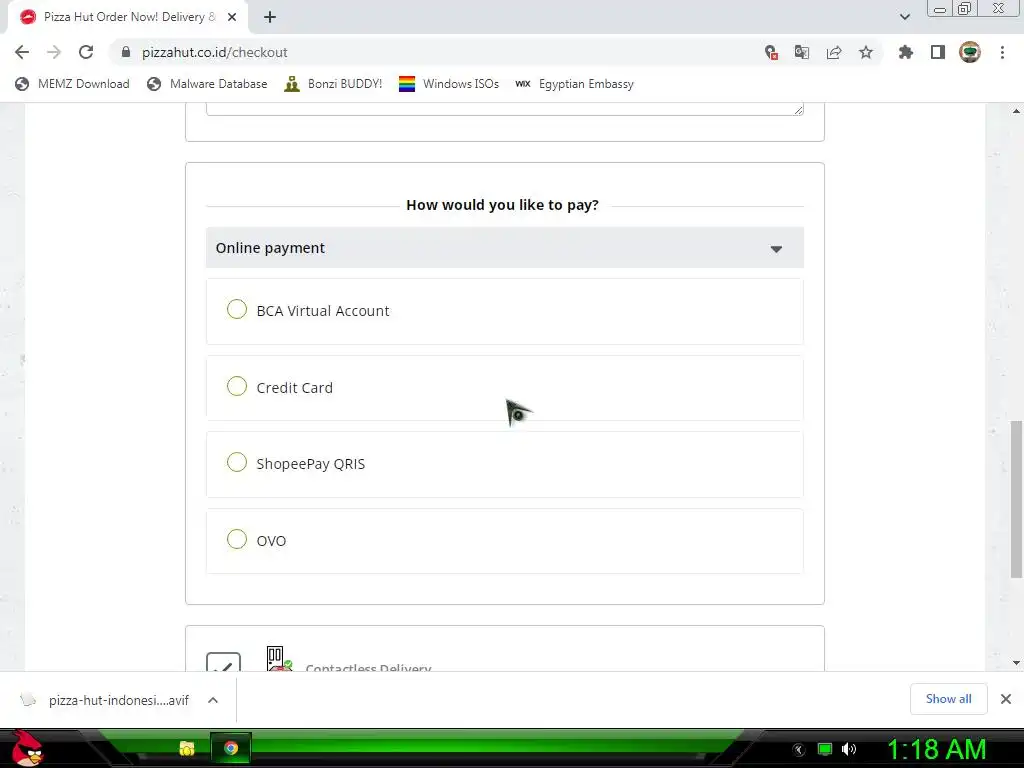This screenshot has height=768, width=1024.
Task: Translate this page icon
Action: pos(802,52)
